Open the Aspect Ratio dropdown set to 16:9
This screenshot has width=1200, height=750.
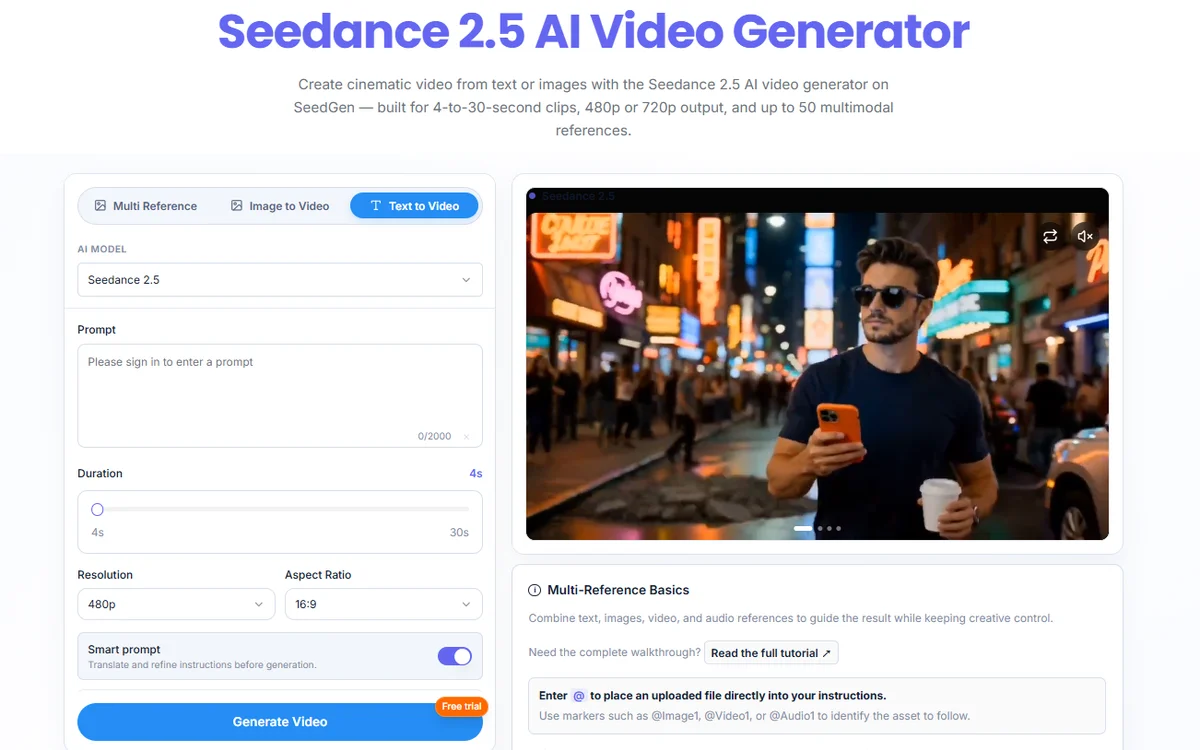point(384,604)
